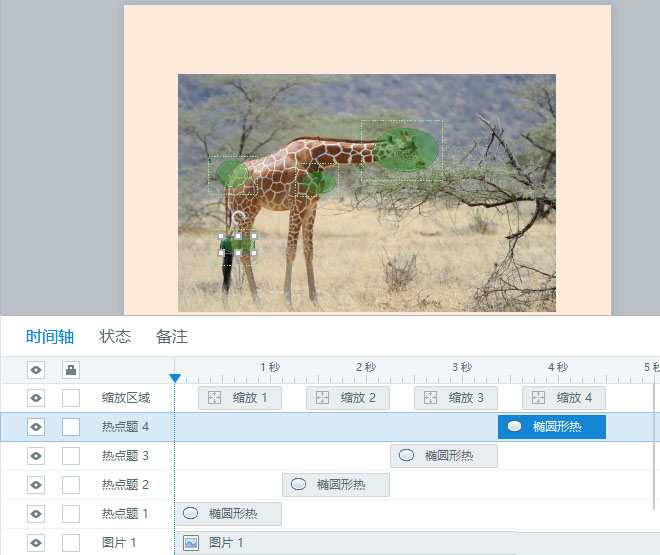Tick the lock checkbox for 缩放区域

[x=71, y=398]
